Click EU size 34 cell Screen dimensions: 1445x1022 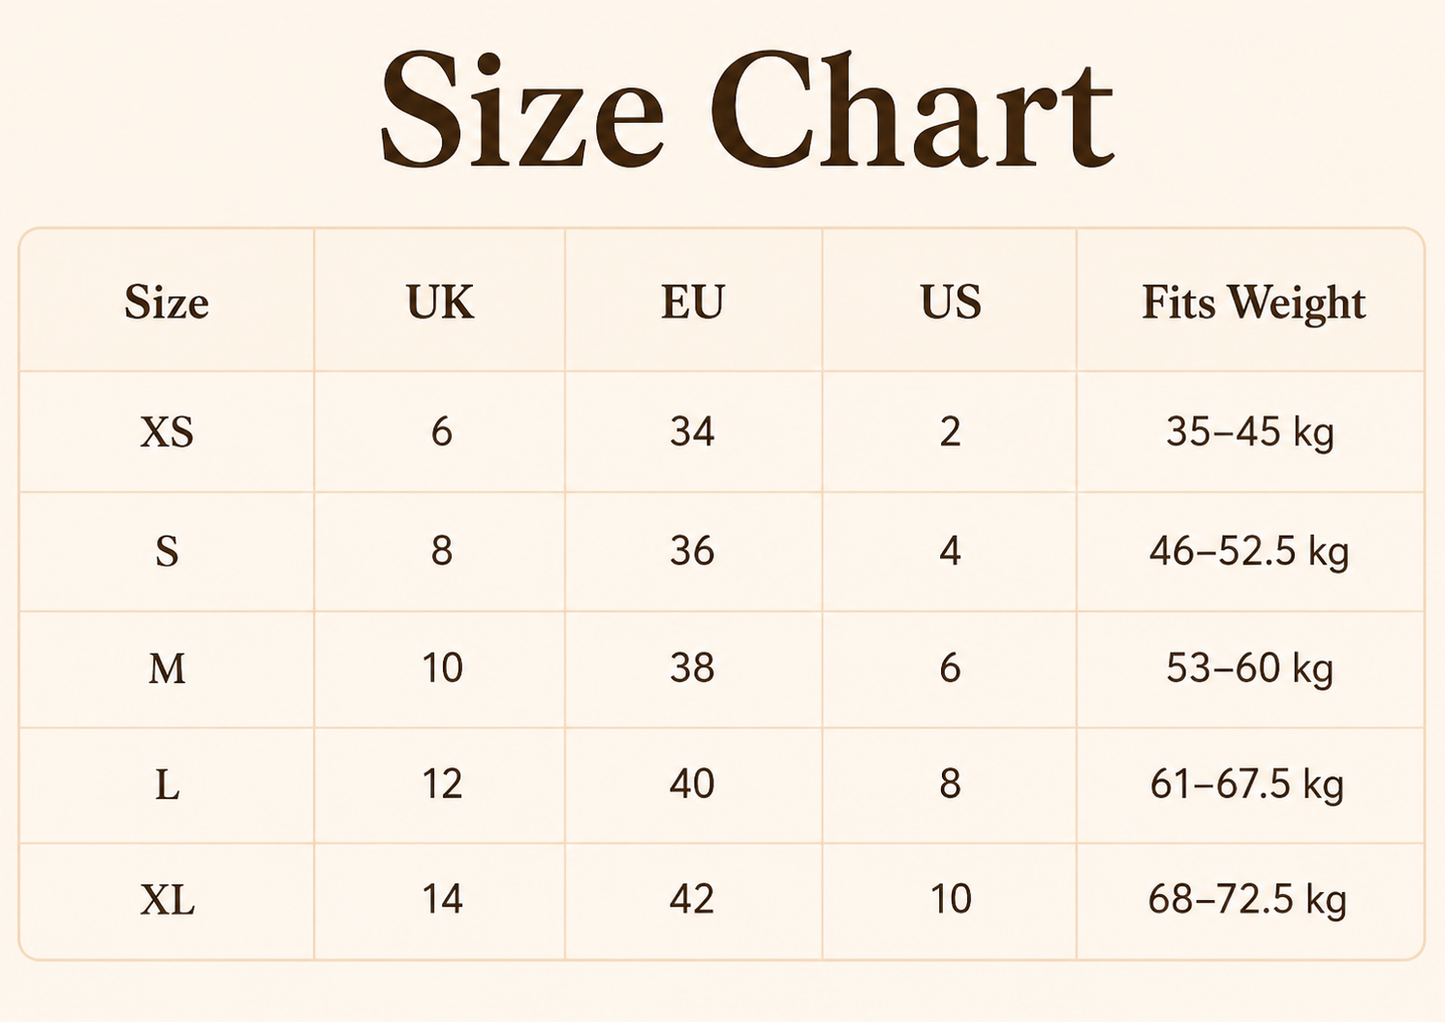coord(692,432)
